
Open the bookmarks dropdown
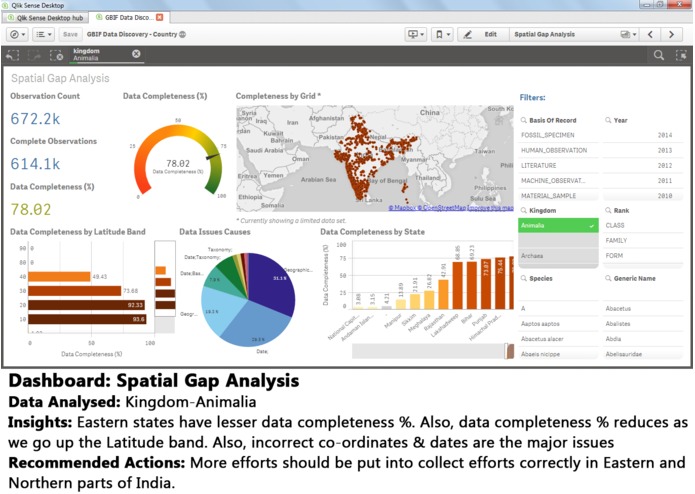click(x=442, y=34)
